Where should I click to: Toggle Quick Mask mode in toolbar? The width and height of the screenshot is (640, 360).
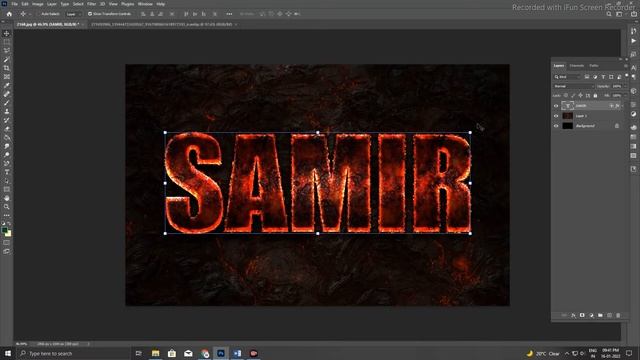coord(7,243)
